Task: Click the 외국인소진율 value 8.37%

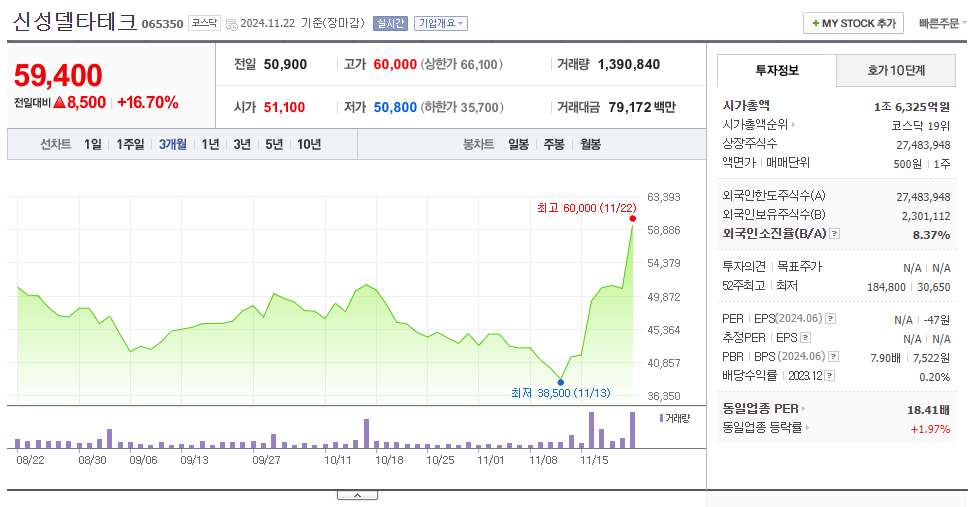Action: [x=931, y=235]
